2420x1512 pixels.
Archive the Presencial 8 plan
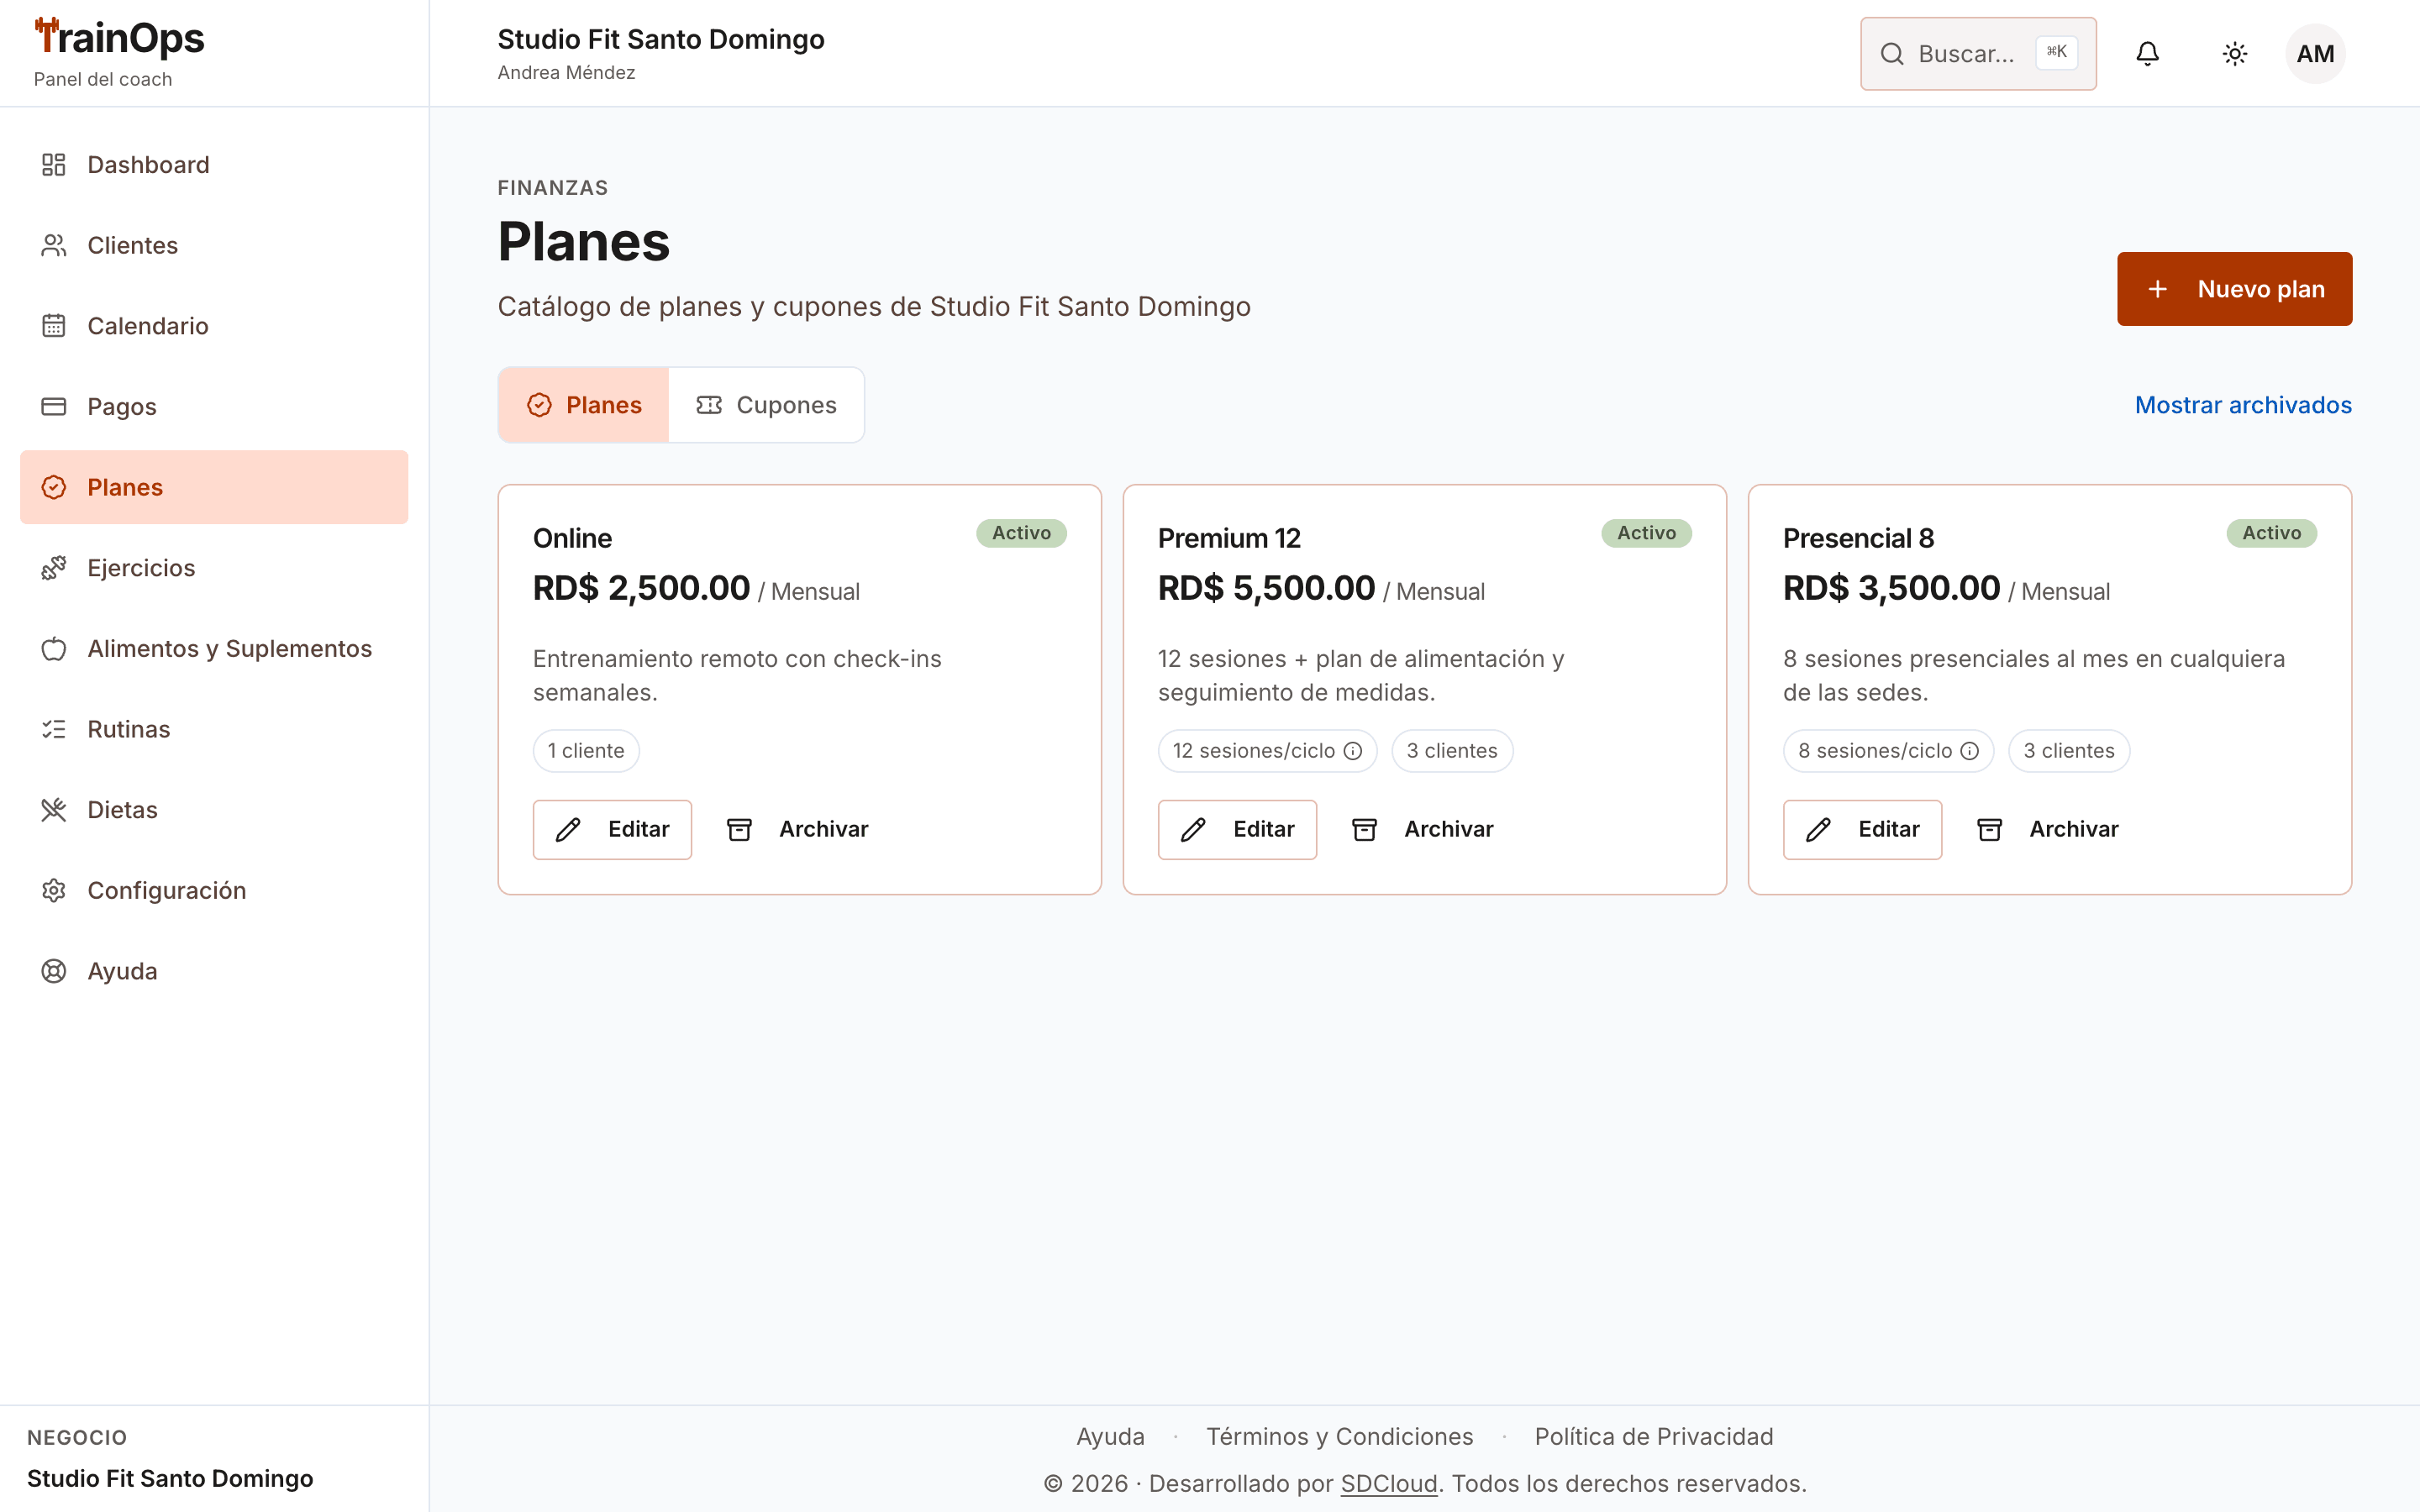tap(2047, 829)
